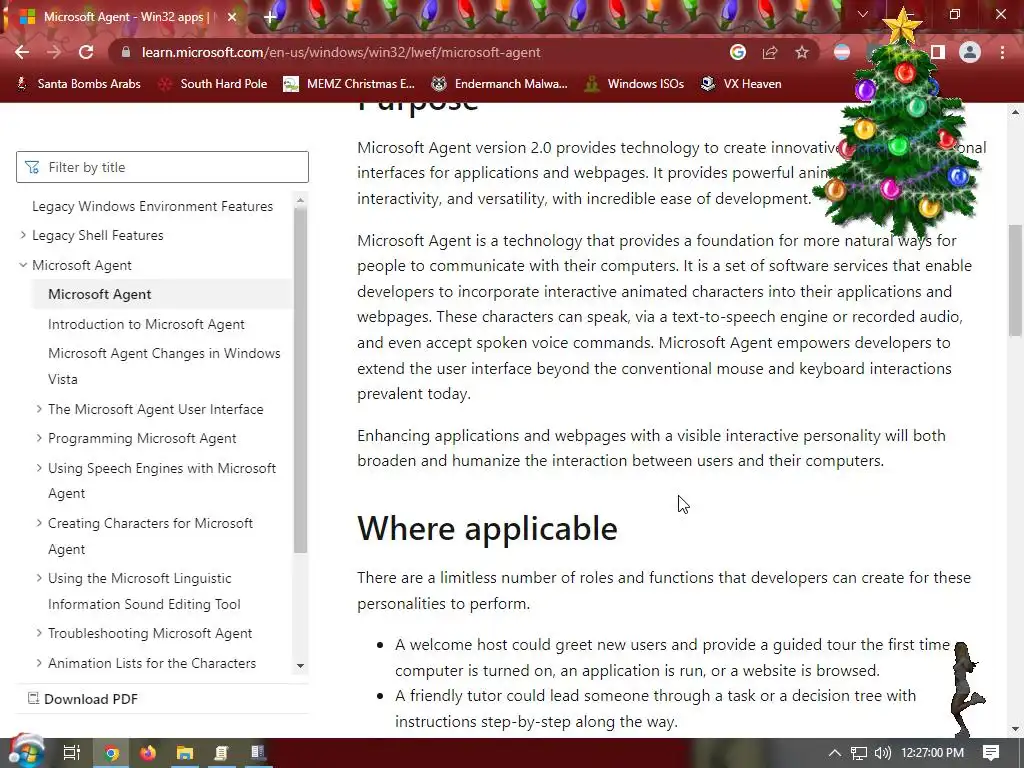
Task: Collapse the Microsoft Agent section chevron
Action: pos(24,265)
